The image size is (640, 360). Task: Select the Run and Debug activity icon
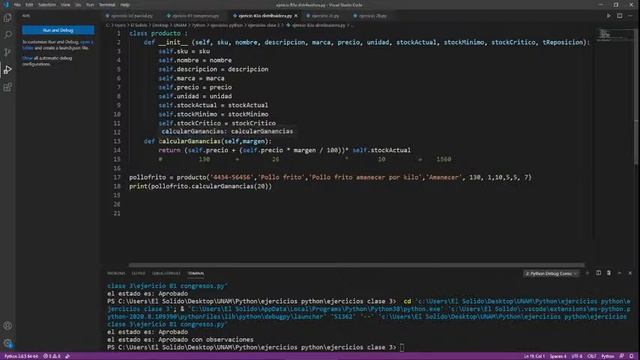(7, 70)
